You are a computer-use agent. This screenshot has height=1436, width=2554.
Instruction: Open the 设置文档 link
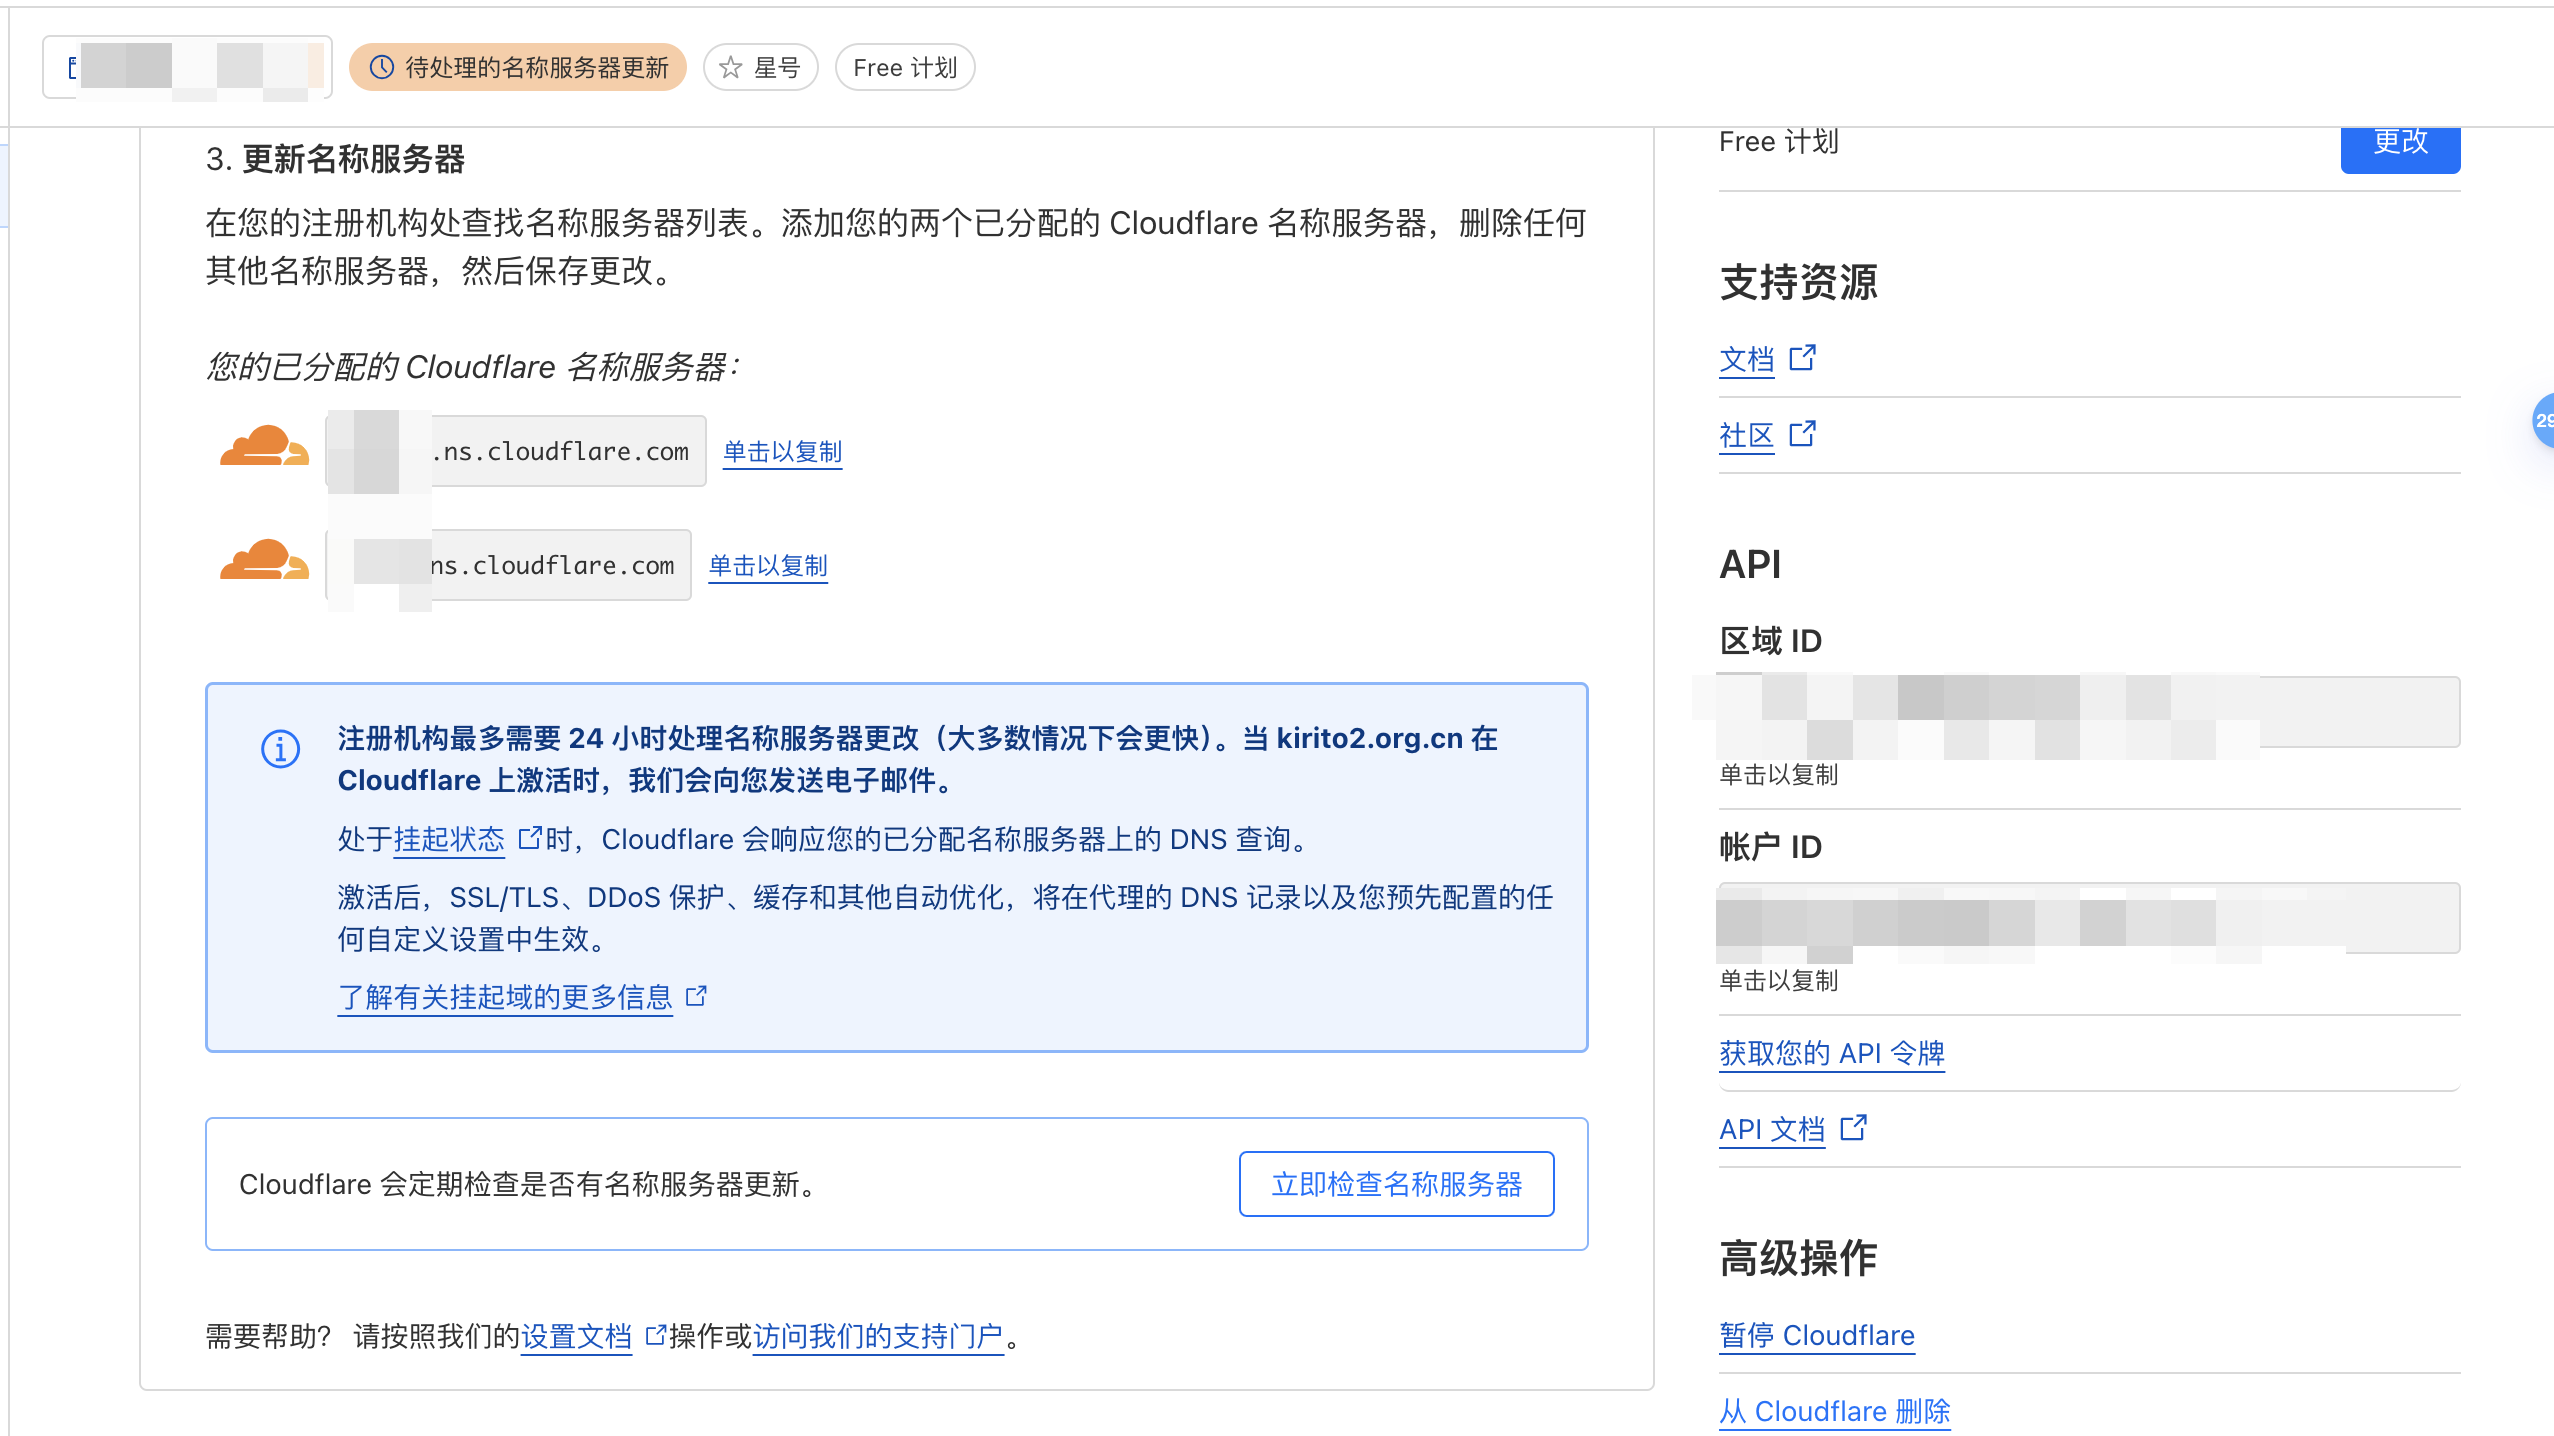coord(576,1336)
